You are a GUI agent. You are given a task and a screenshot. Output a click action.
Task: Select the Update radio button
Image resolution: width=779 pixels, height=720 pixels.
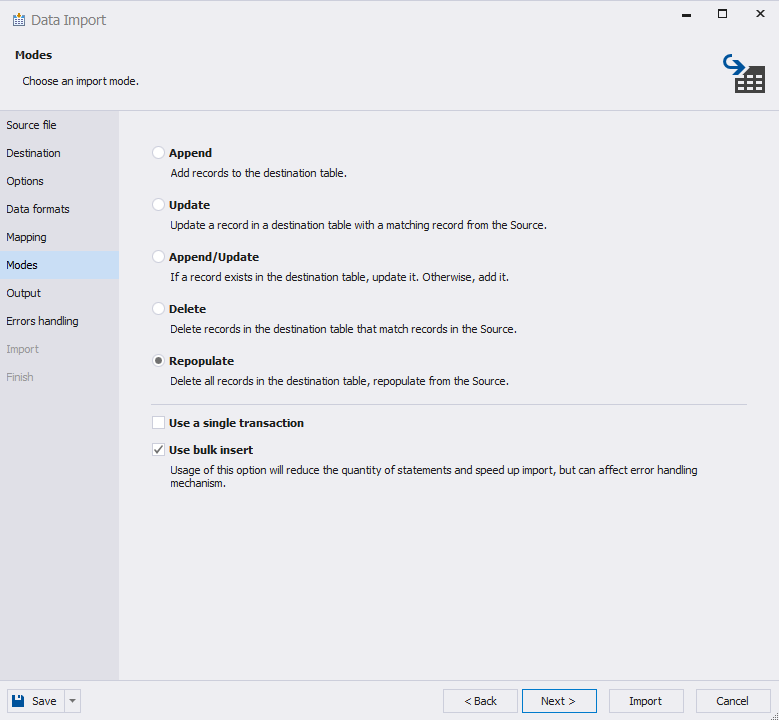pos(158,205)
